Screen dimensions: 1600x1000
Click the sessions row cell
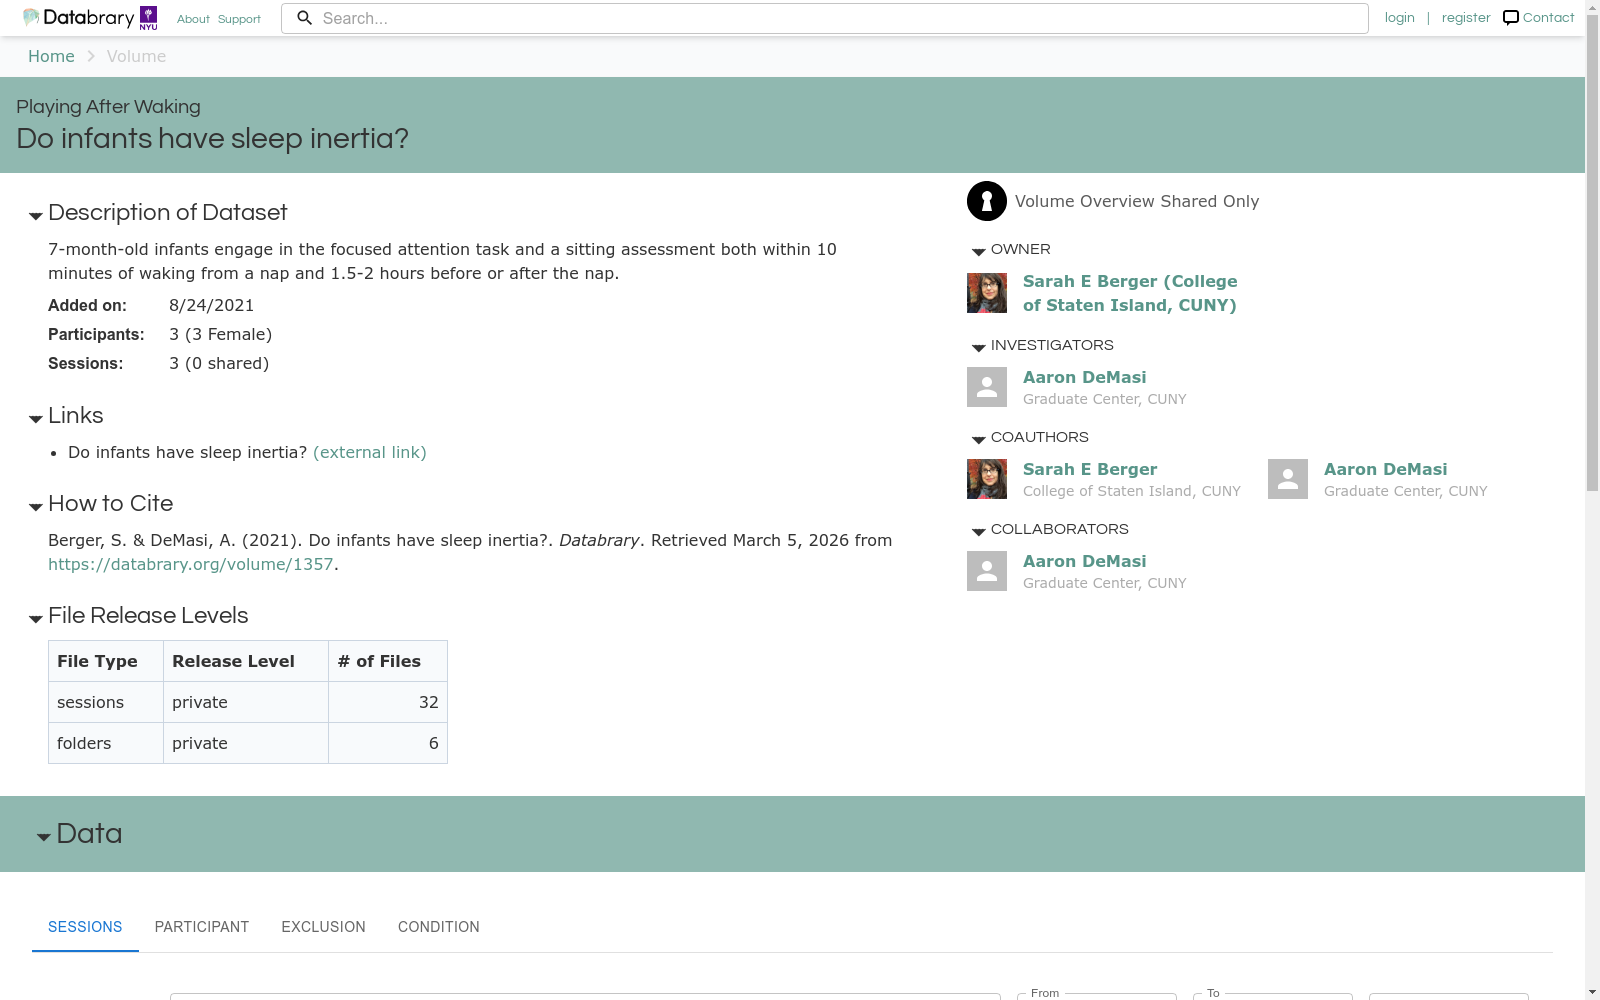point(106,702)
